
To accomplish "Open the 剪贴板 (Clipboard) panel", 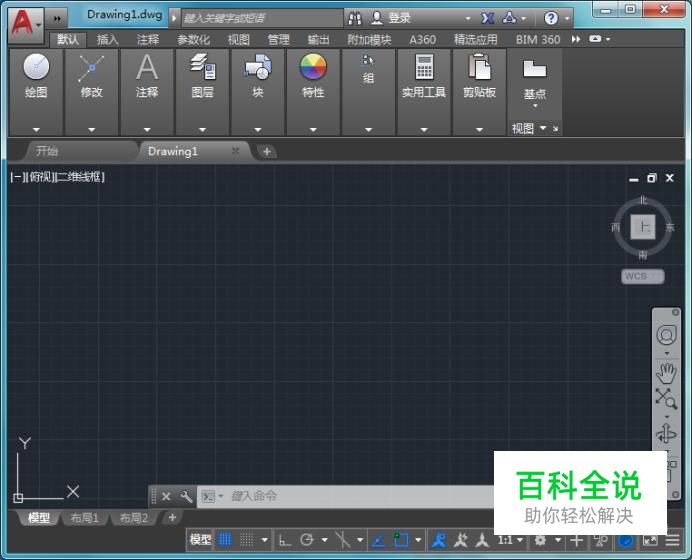I will click(479, 75).
